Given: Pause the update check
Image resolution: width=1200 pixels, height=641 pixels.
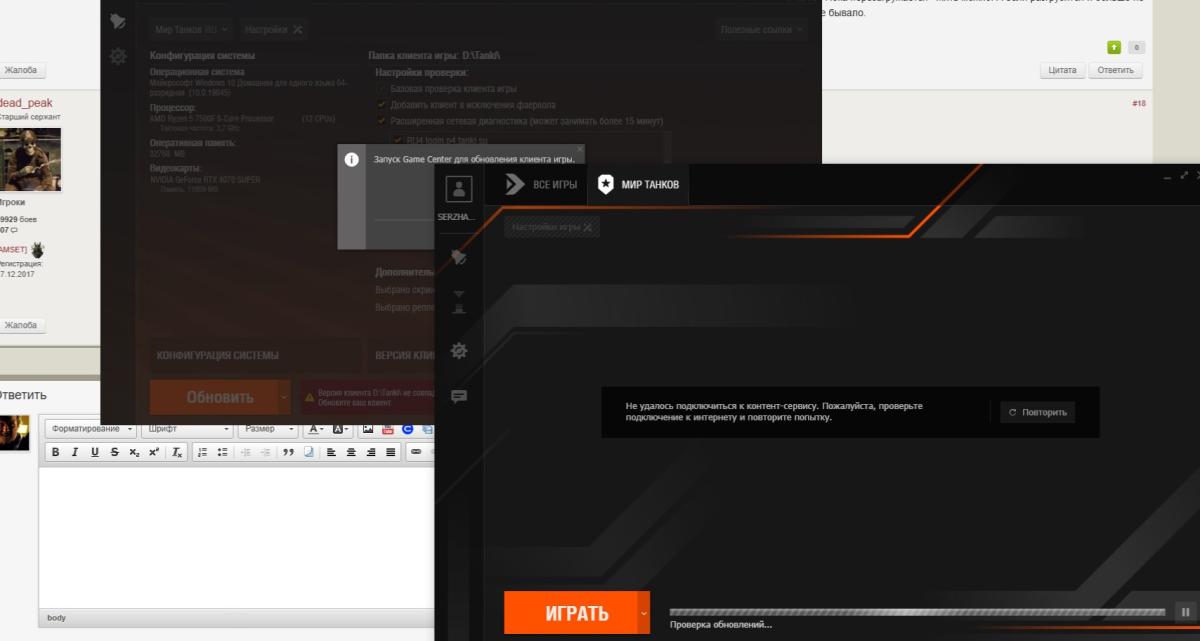Looking at the screenshot, I should (1184, 611).
